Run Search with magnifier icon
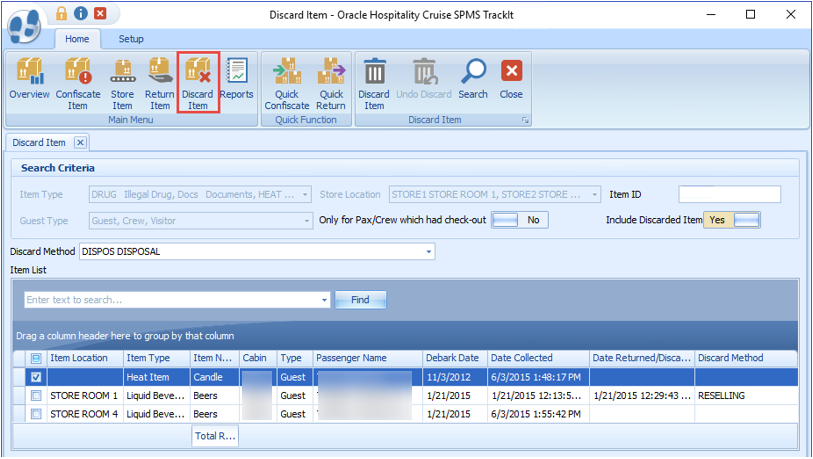Image resolution: width=813 pixels, height=459 pixels. (473, 79)
